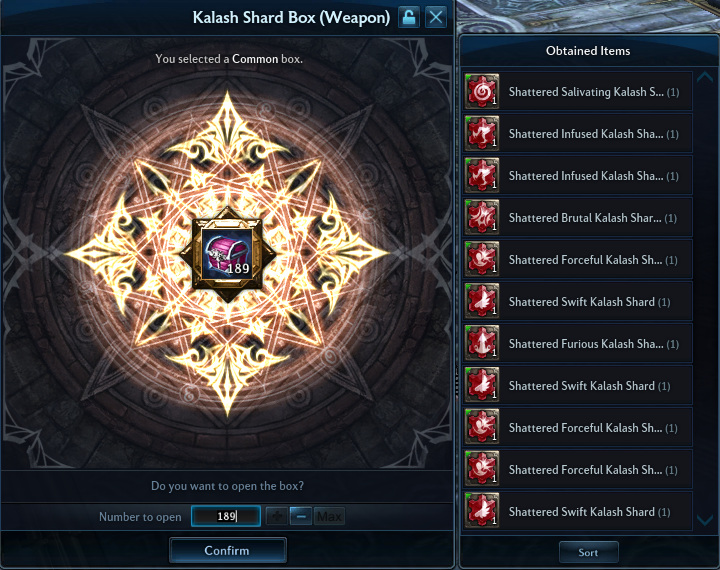Click the last Shattered Swift Kalash Shard icon
The image size is (720, 570).
(482, 510)
